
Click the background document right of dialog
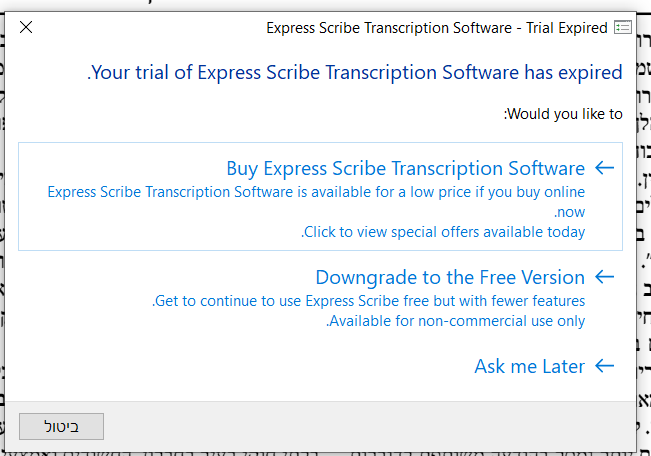[644, 200]
